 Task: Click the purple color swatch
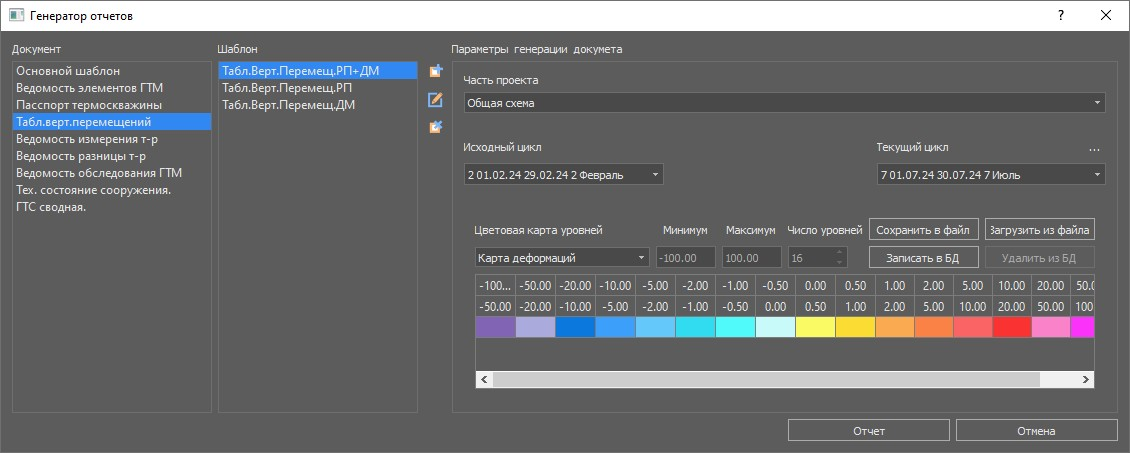pos(495,327)
